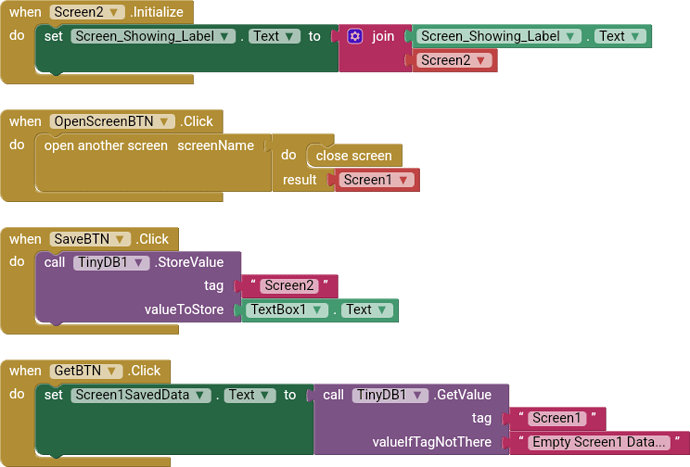This screenshot has width=690, height=467.
Task: Expand Screen_Showing_Label dropdown in set block
Action: click(x=153, y=36)
